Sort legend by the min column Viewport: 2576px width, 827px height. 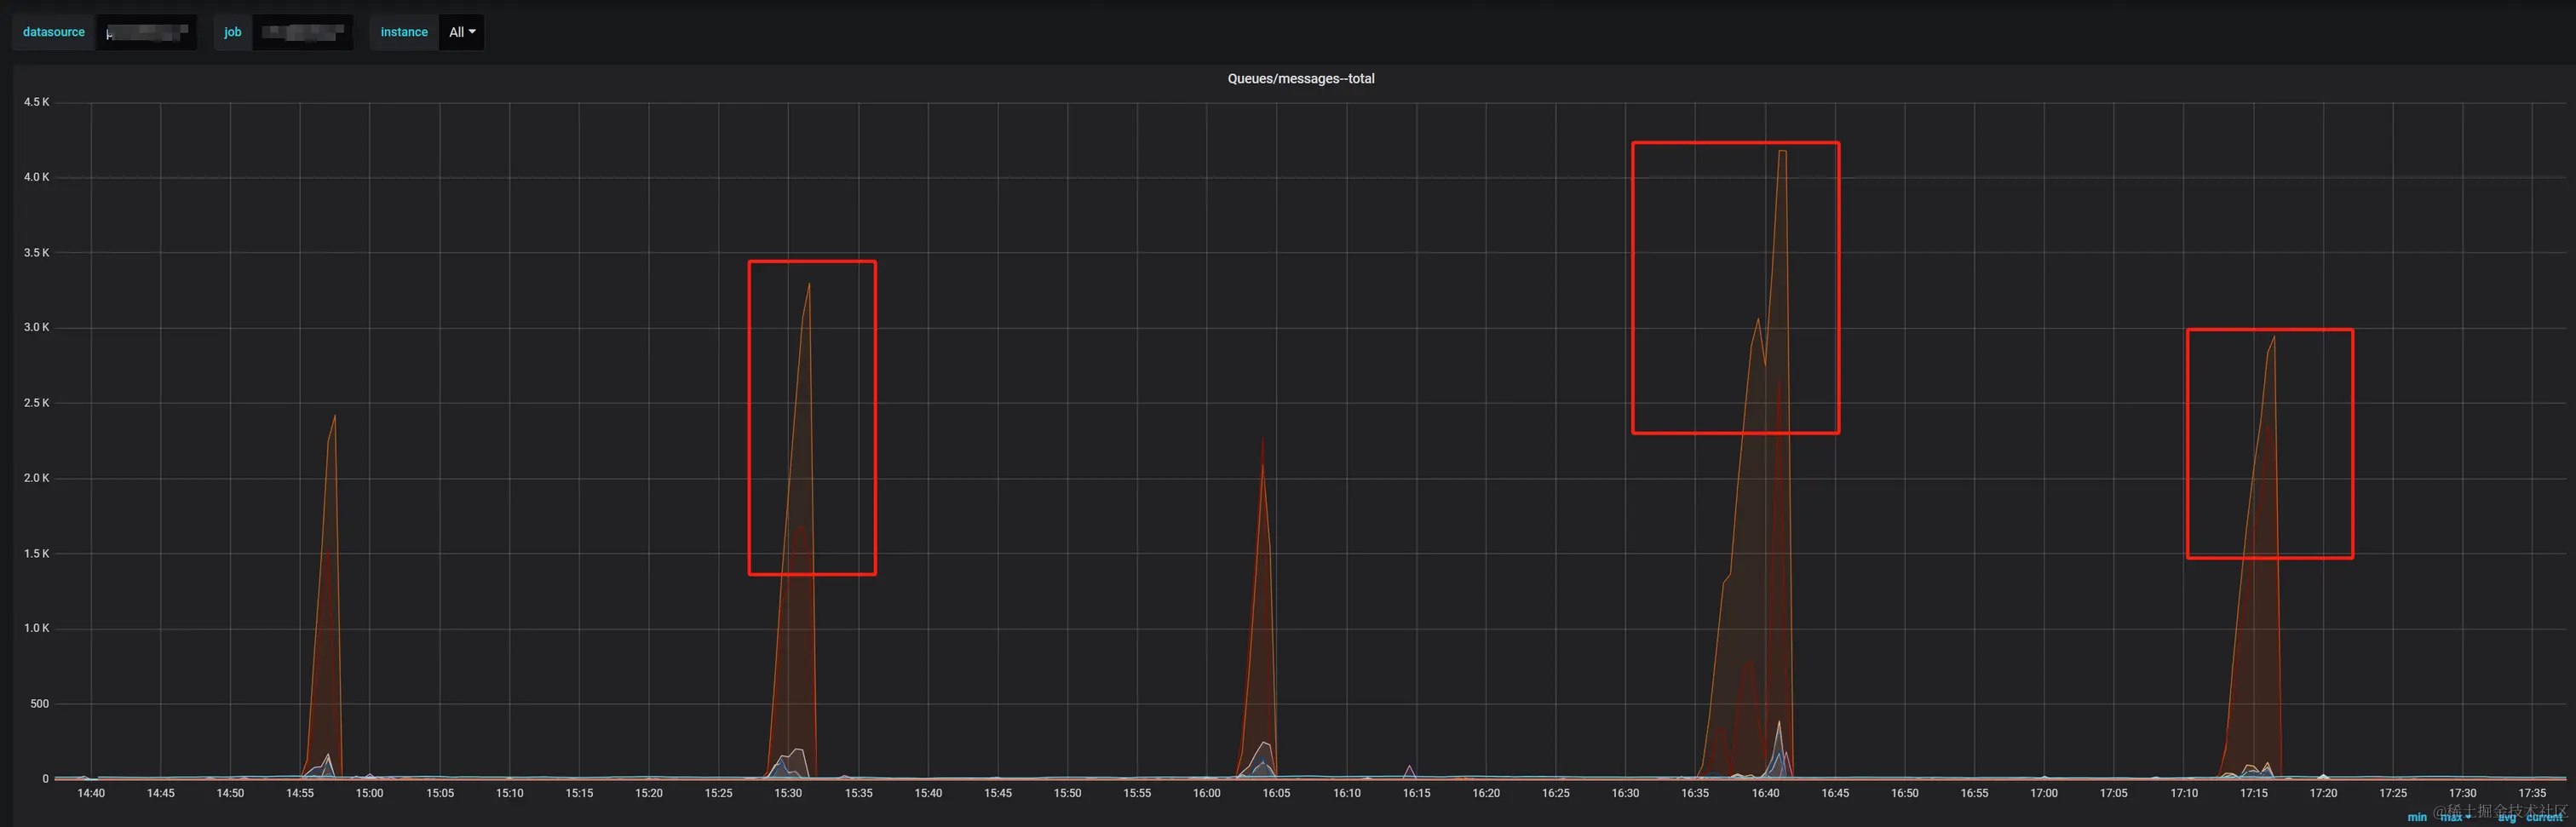tap(2417, 817)
